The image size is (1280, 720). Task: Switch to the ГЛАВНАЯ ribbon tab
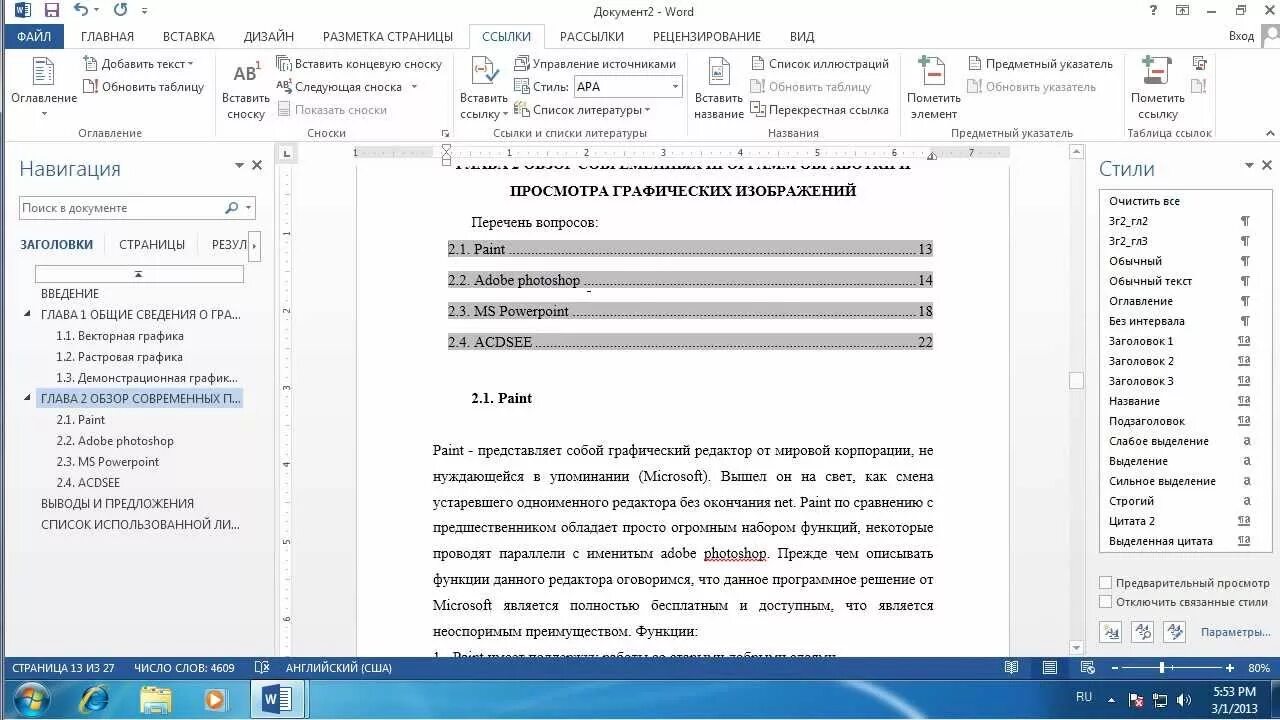point(107,36)
